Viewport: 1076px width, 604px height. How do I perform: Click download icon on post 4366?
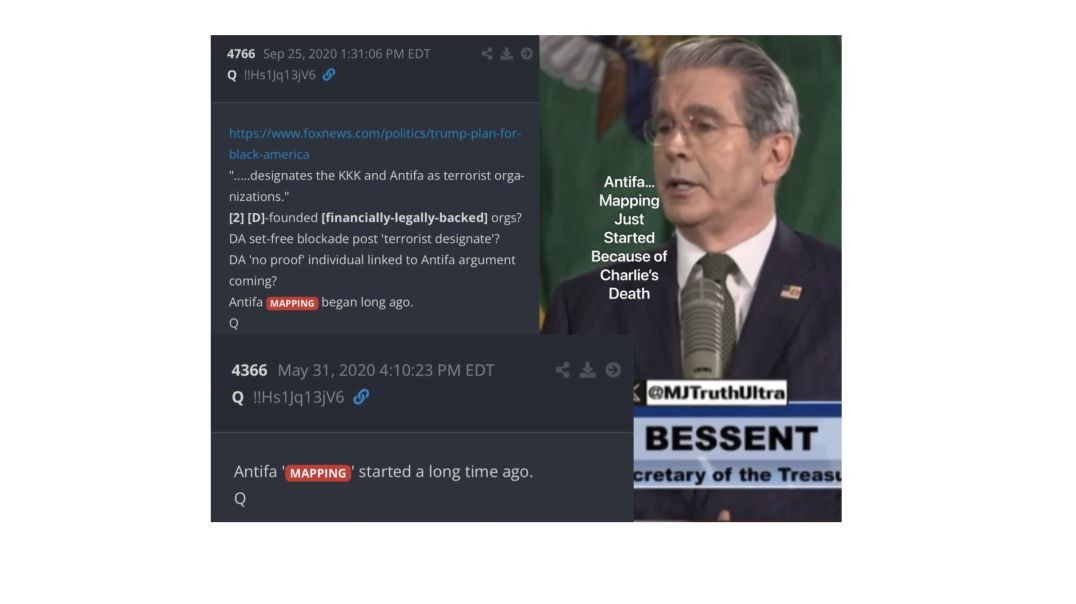pyautogui.click(x=587, y=370)
